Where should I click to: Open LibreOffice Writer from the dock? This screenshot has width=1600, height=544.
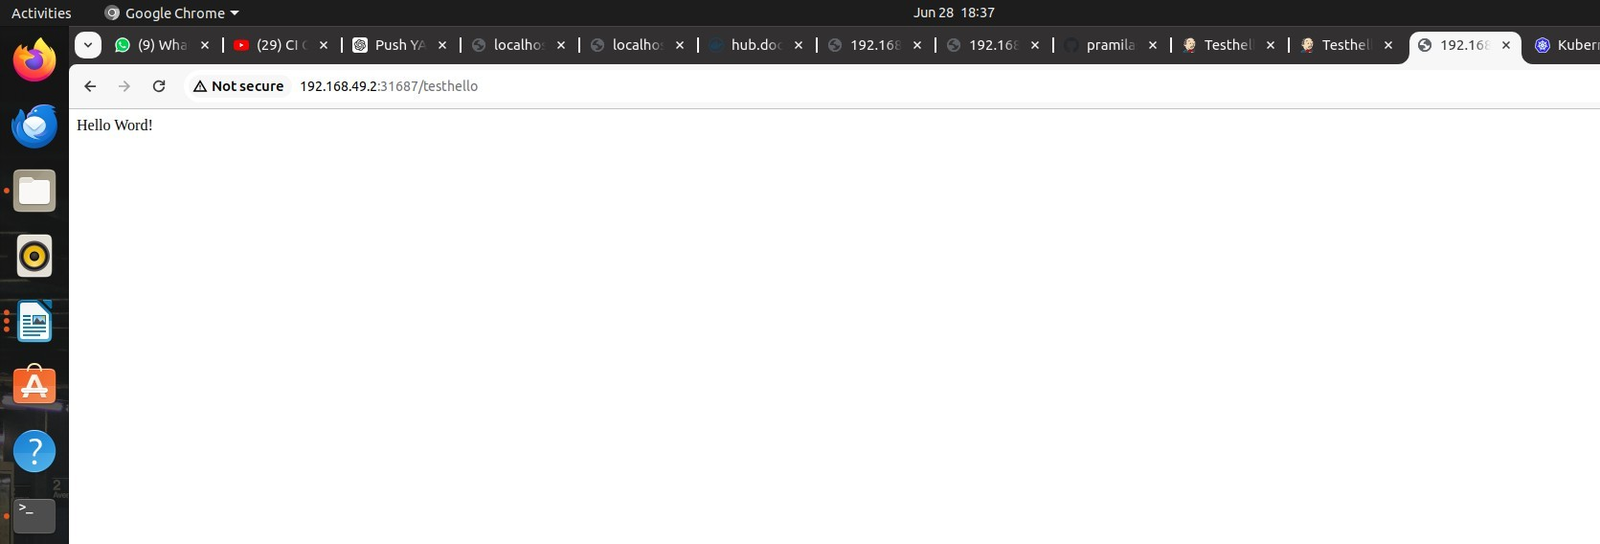click(x=34, y=322)
